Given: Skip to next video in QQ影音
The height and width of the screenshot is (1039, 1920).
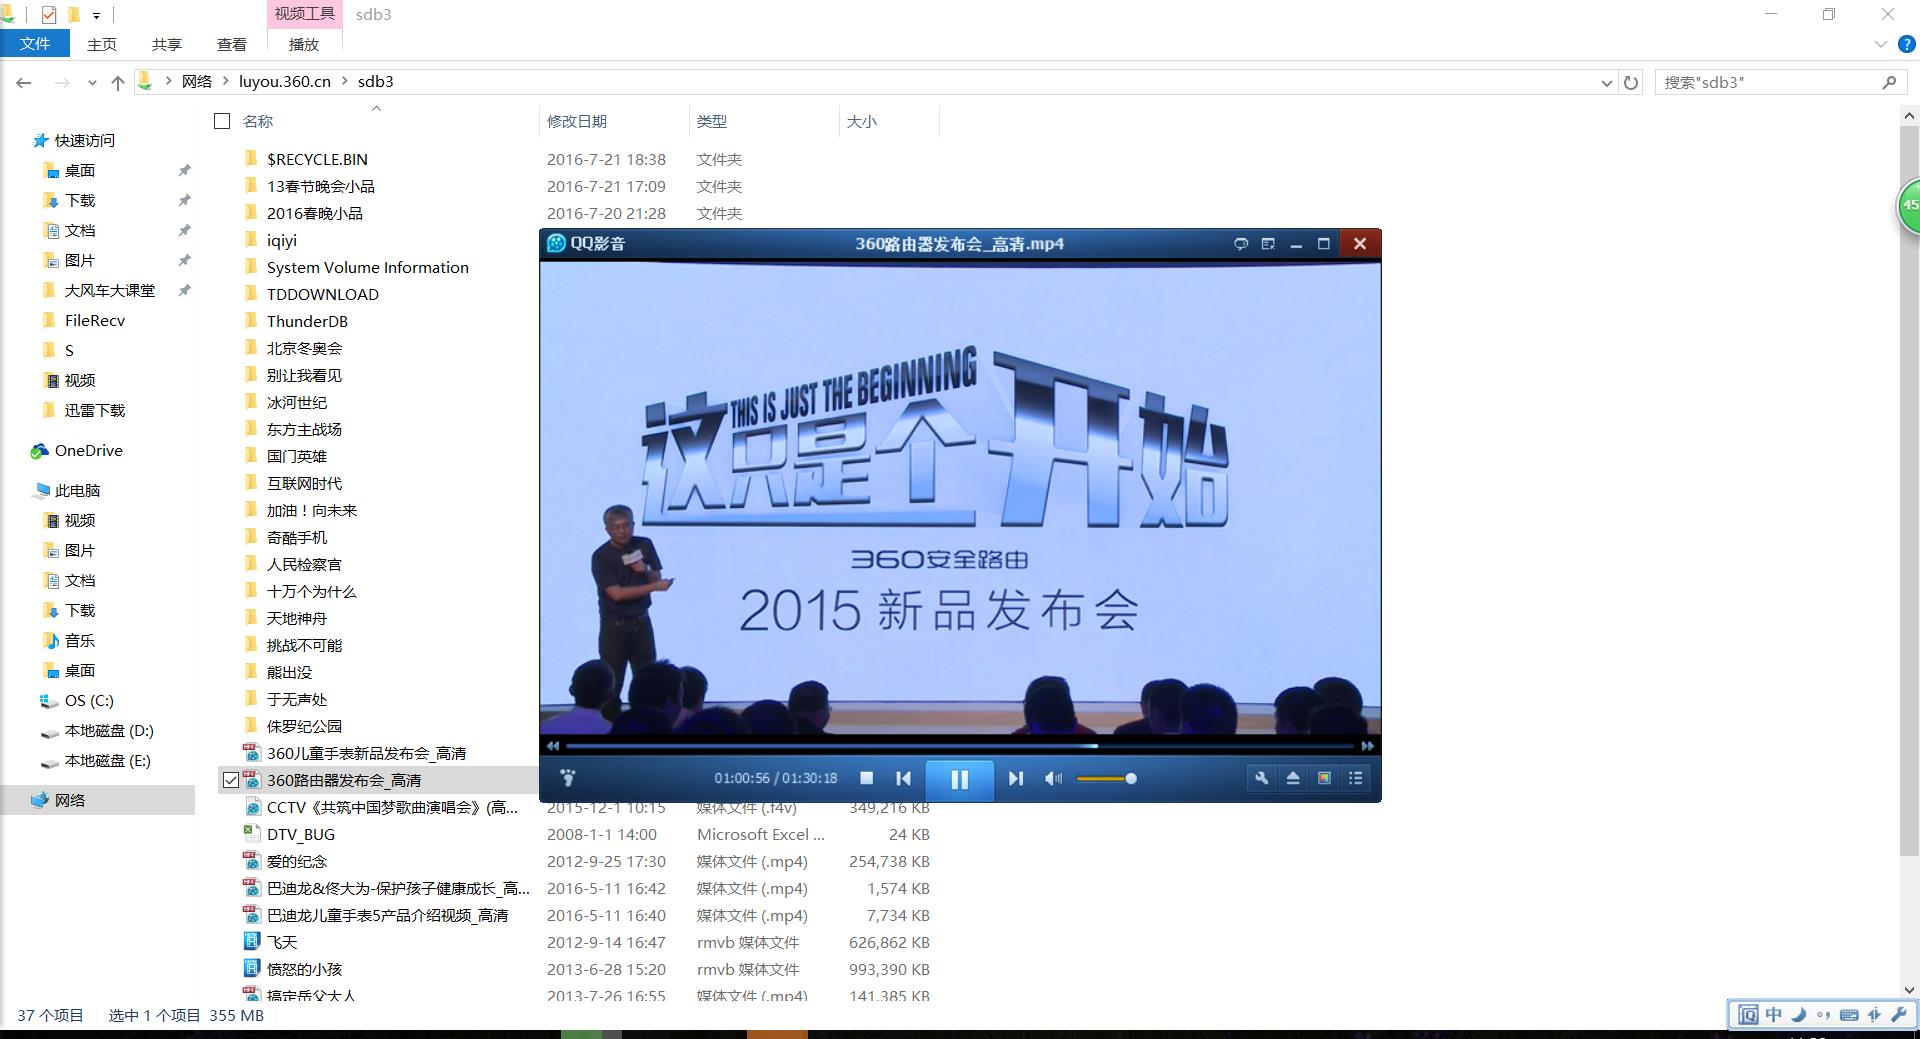Looking at the screenshot, I should 1015,778.
